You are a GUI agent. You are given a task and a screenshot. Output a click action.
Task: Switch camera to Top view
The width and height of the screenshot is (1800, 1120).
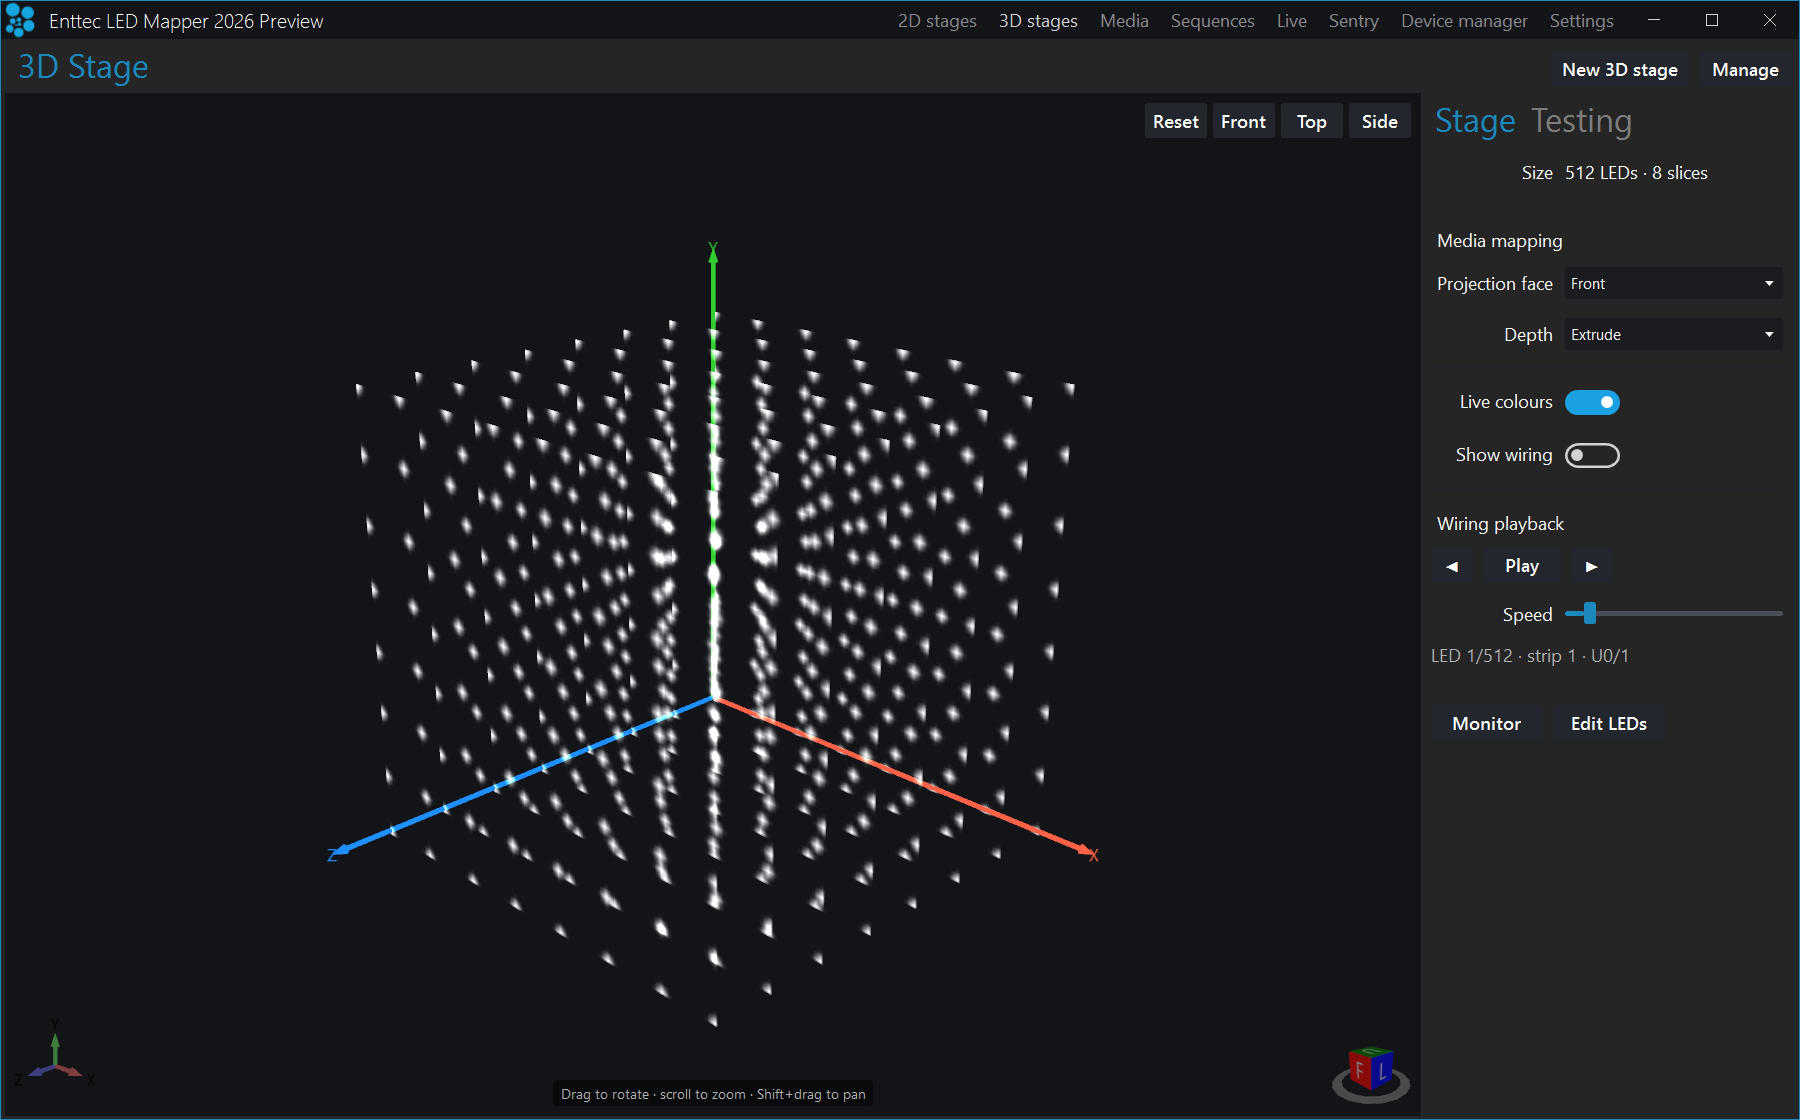pyautogui.click(x=1312, y=121)
